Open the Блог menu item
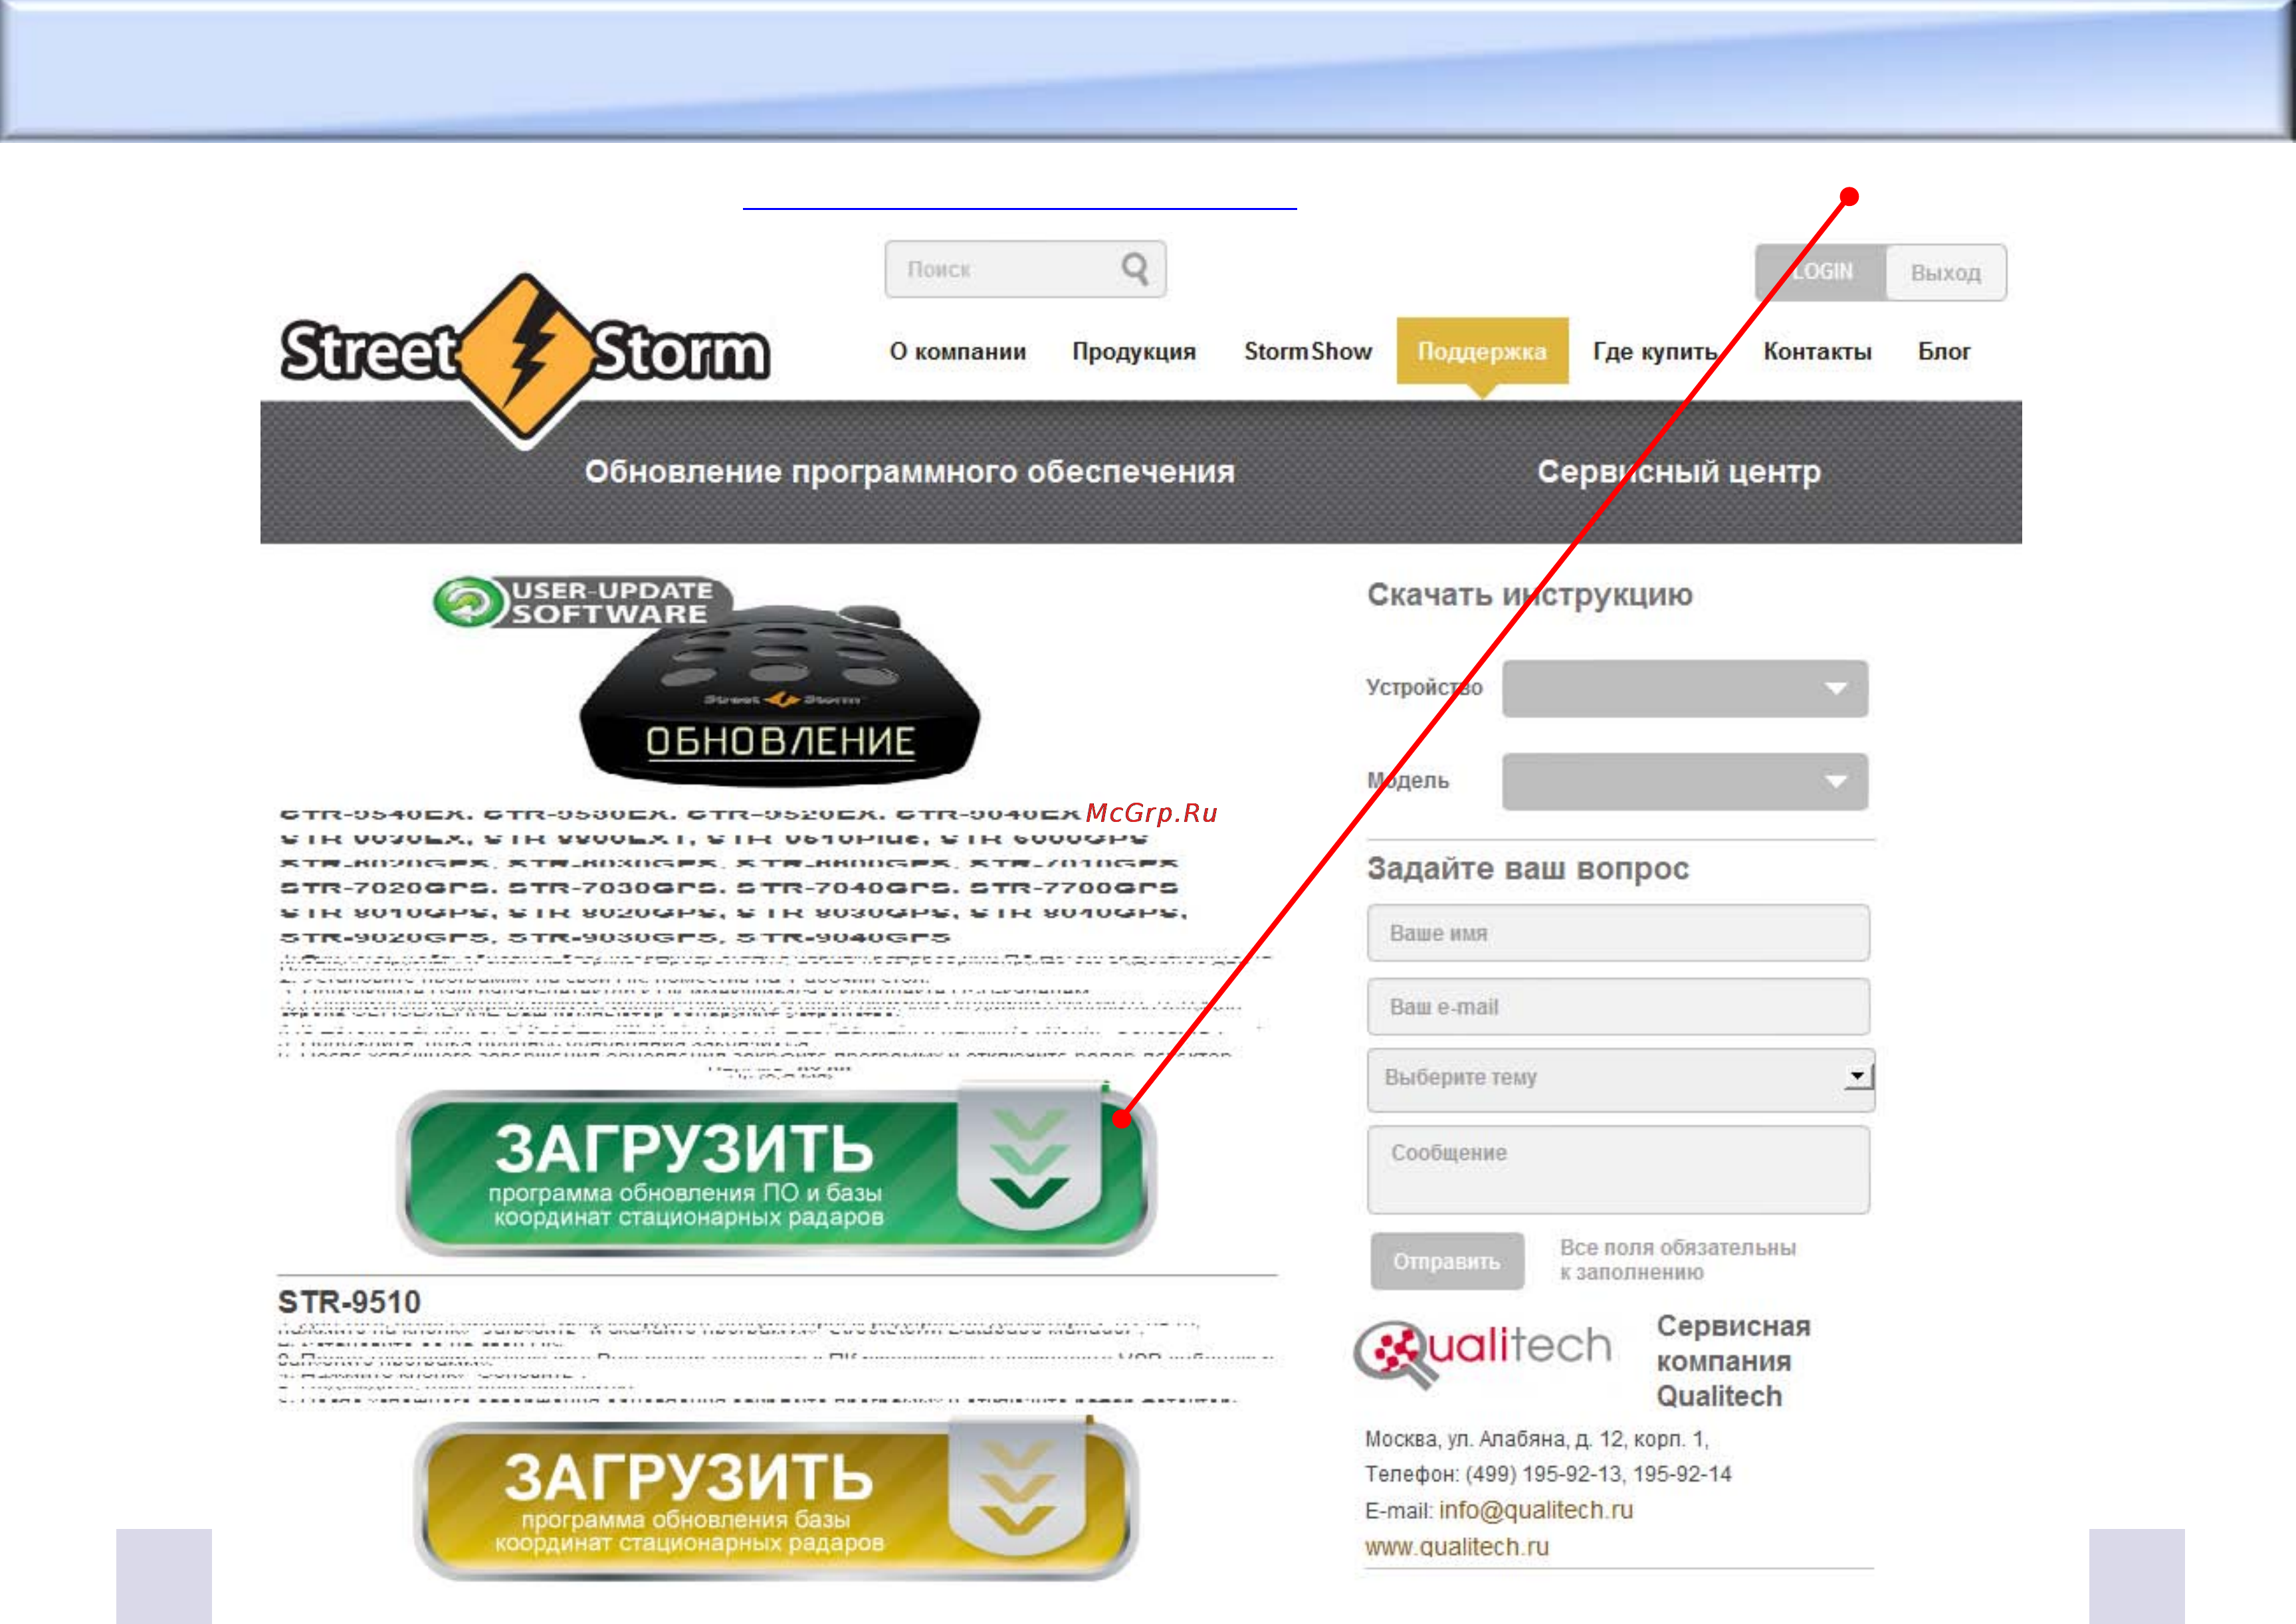 (1944, 351)
